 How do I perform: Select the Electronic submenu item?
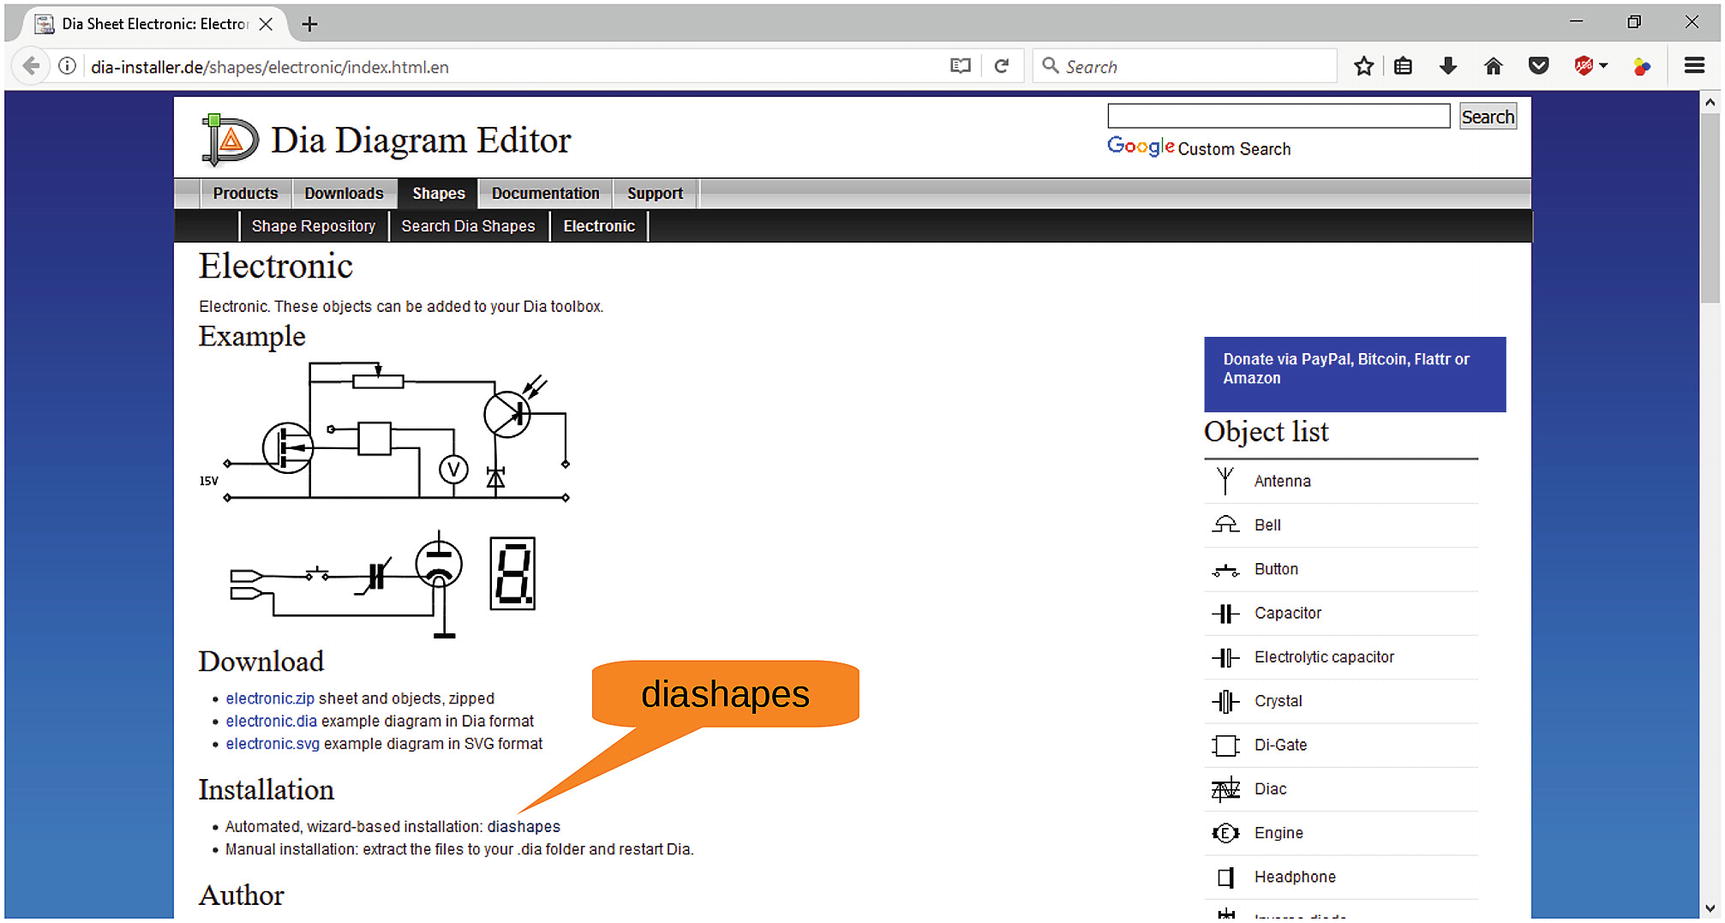point(599,226)
